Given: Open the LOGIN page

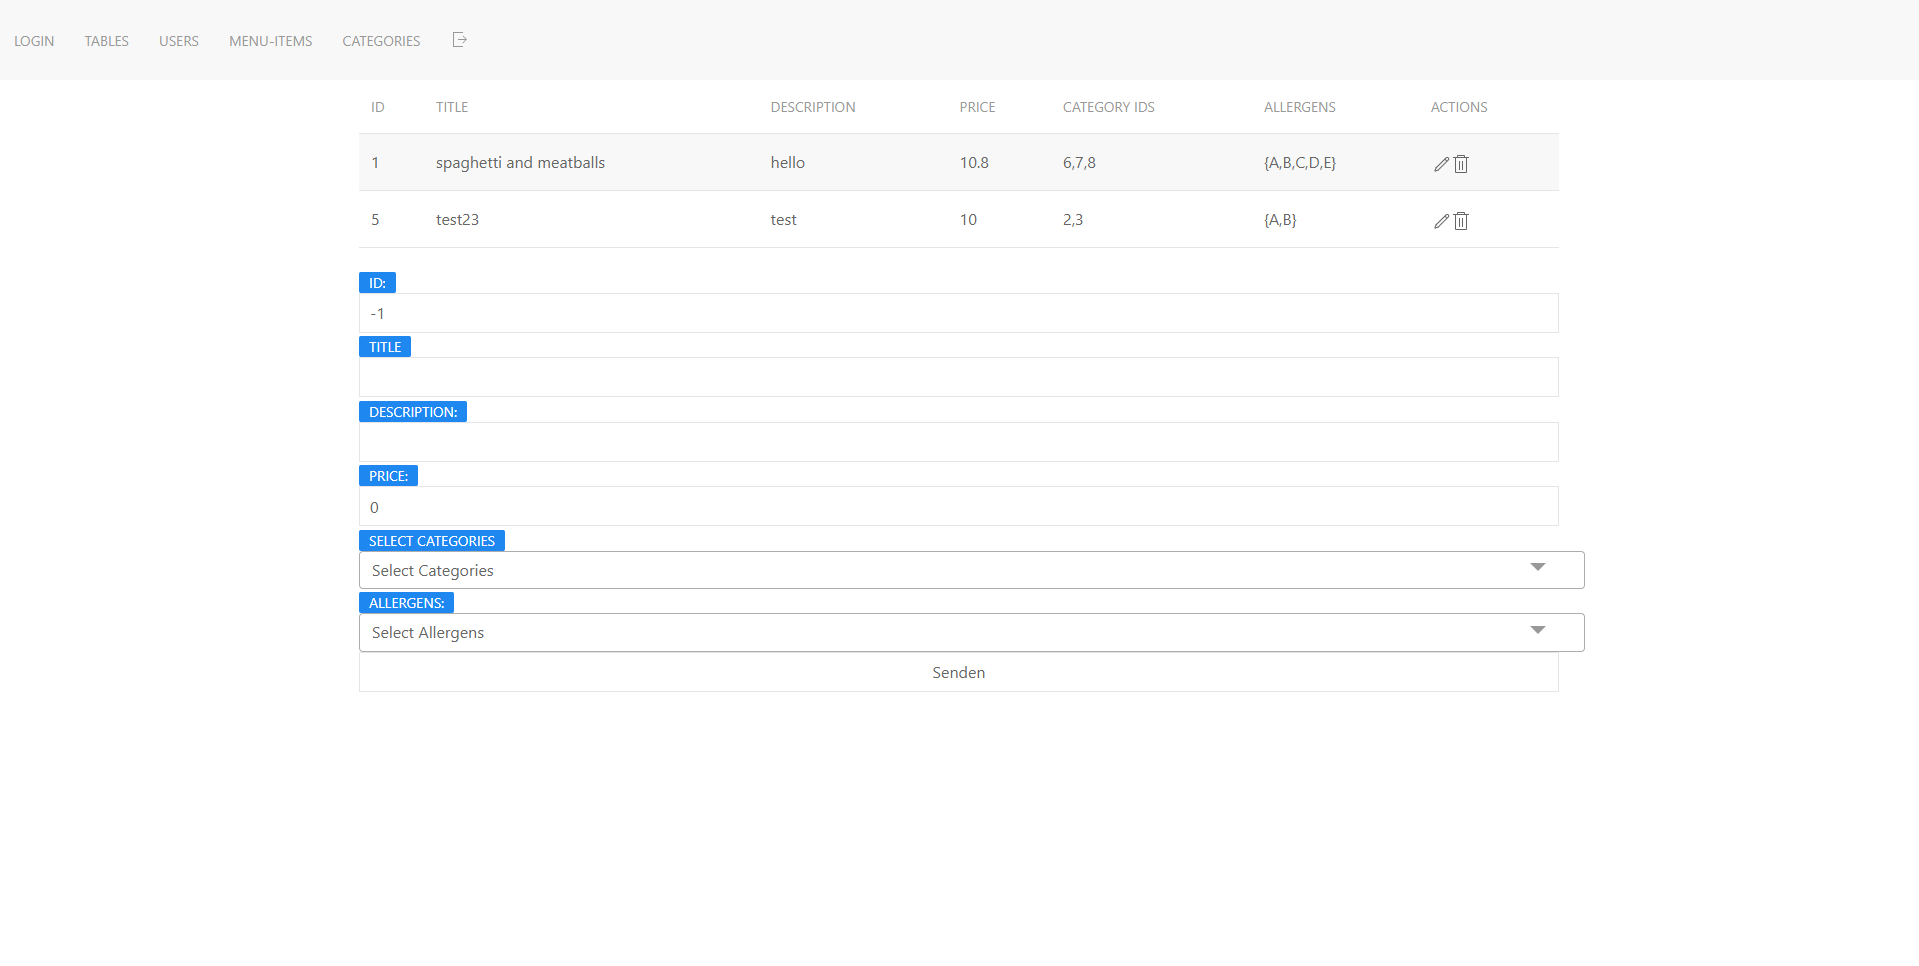Looking at the screenshot, I should 34,41.
